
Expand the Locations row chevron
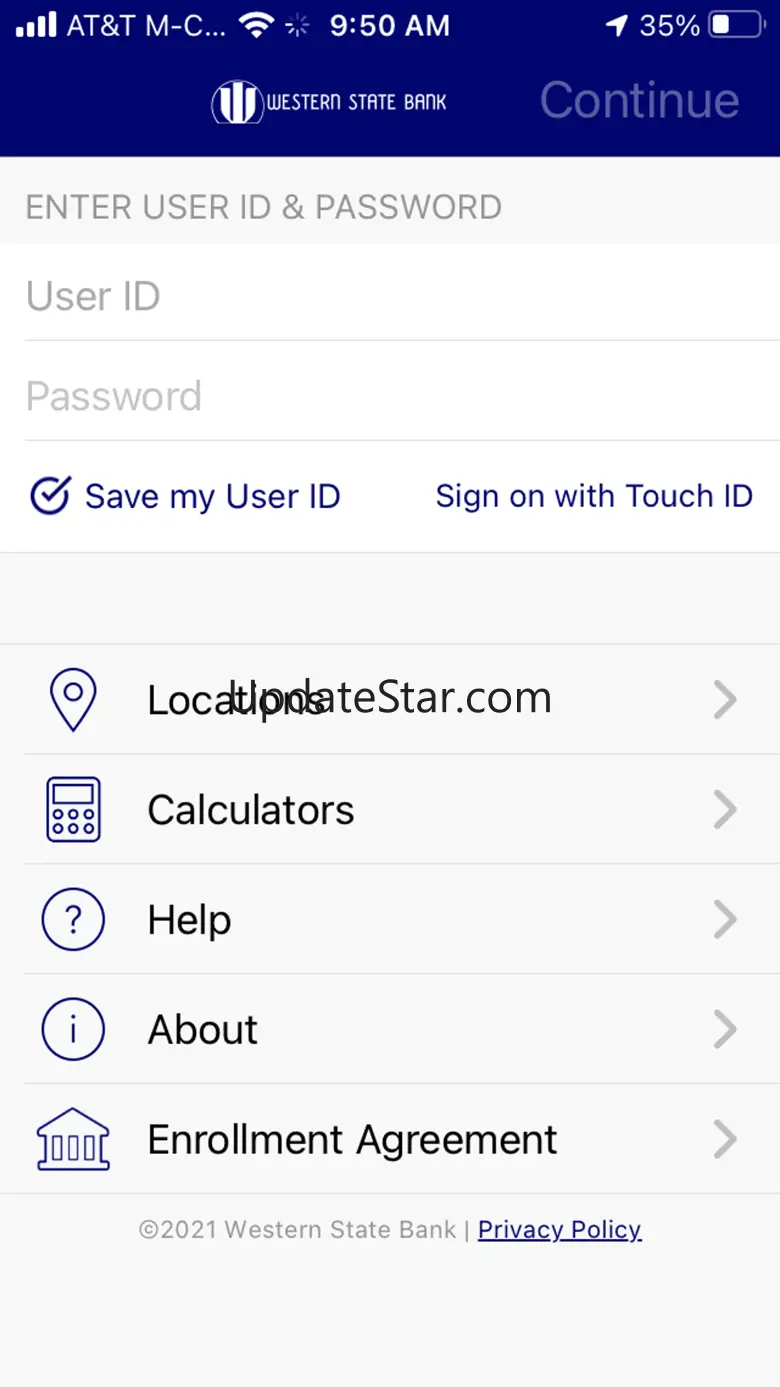pos(726,699)
